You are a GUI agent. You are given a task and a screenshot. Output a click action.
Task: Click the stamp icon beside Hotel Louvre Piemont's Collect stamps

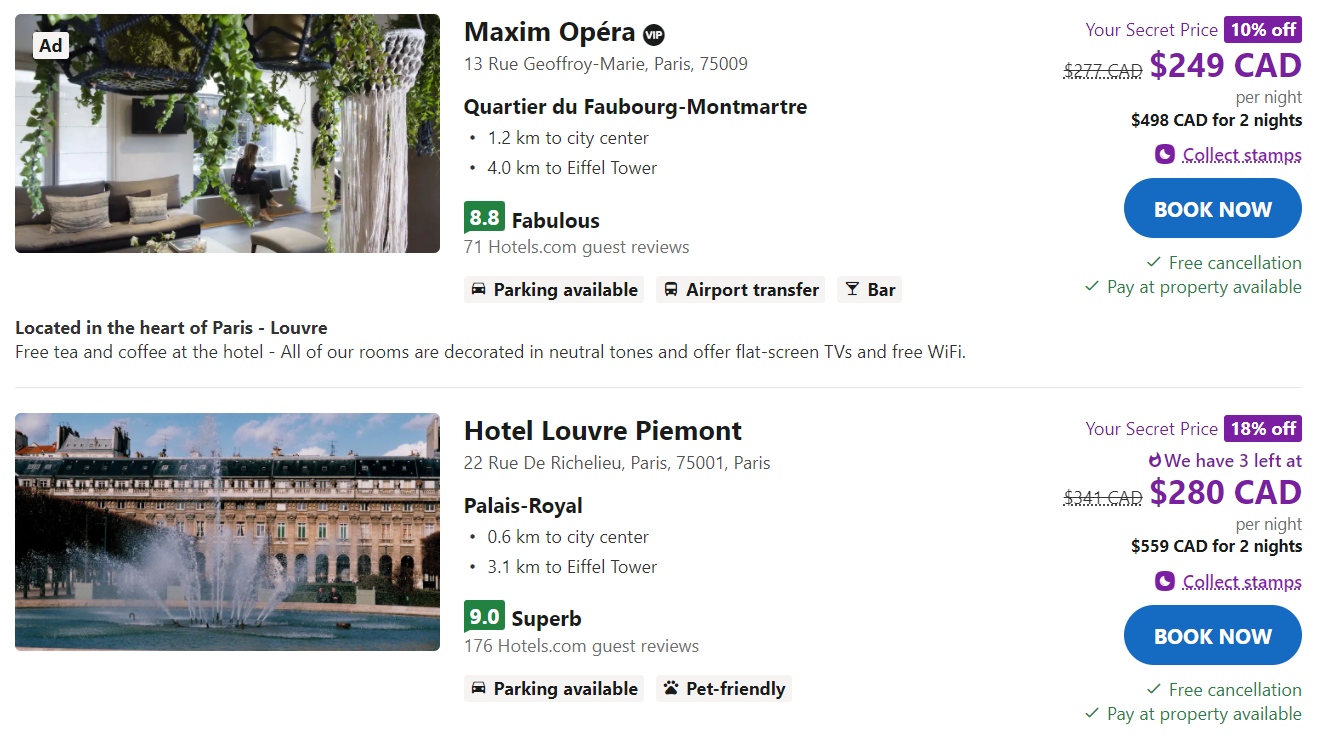[x=1164, y=581]
